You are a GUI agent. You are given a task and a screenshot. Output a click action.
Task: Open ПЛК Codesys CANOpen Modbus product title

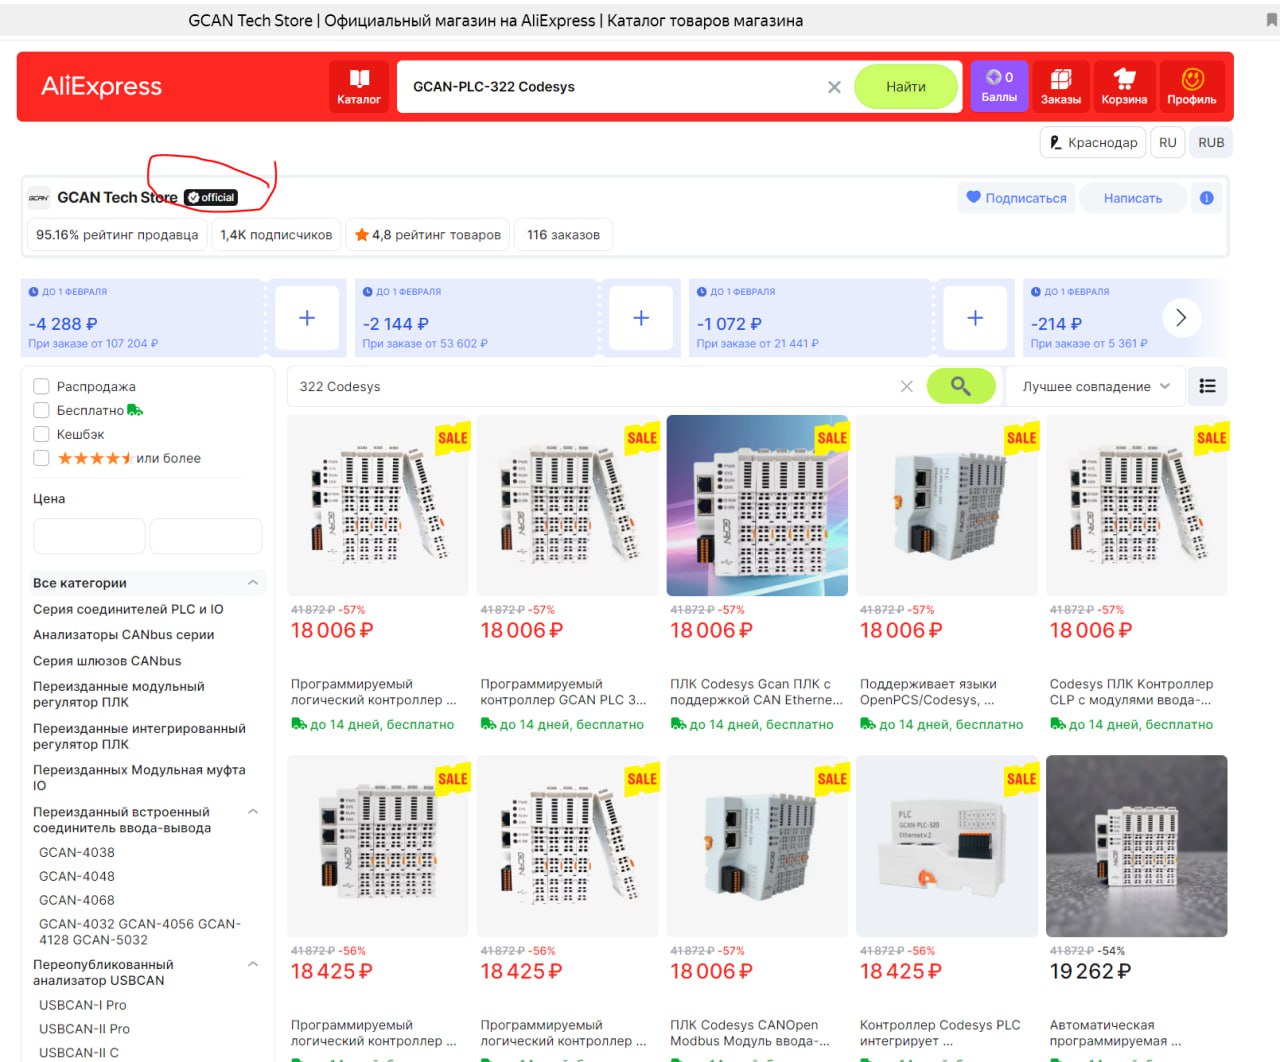(x=750, y=1033)
